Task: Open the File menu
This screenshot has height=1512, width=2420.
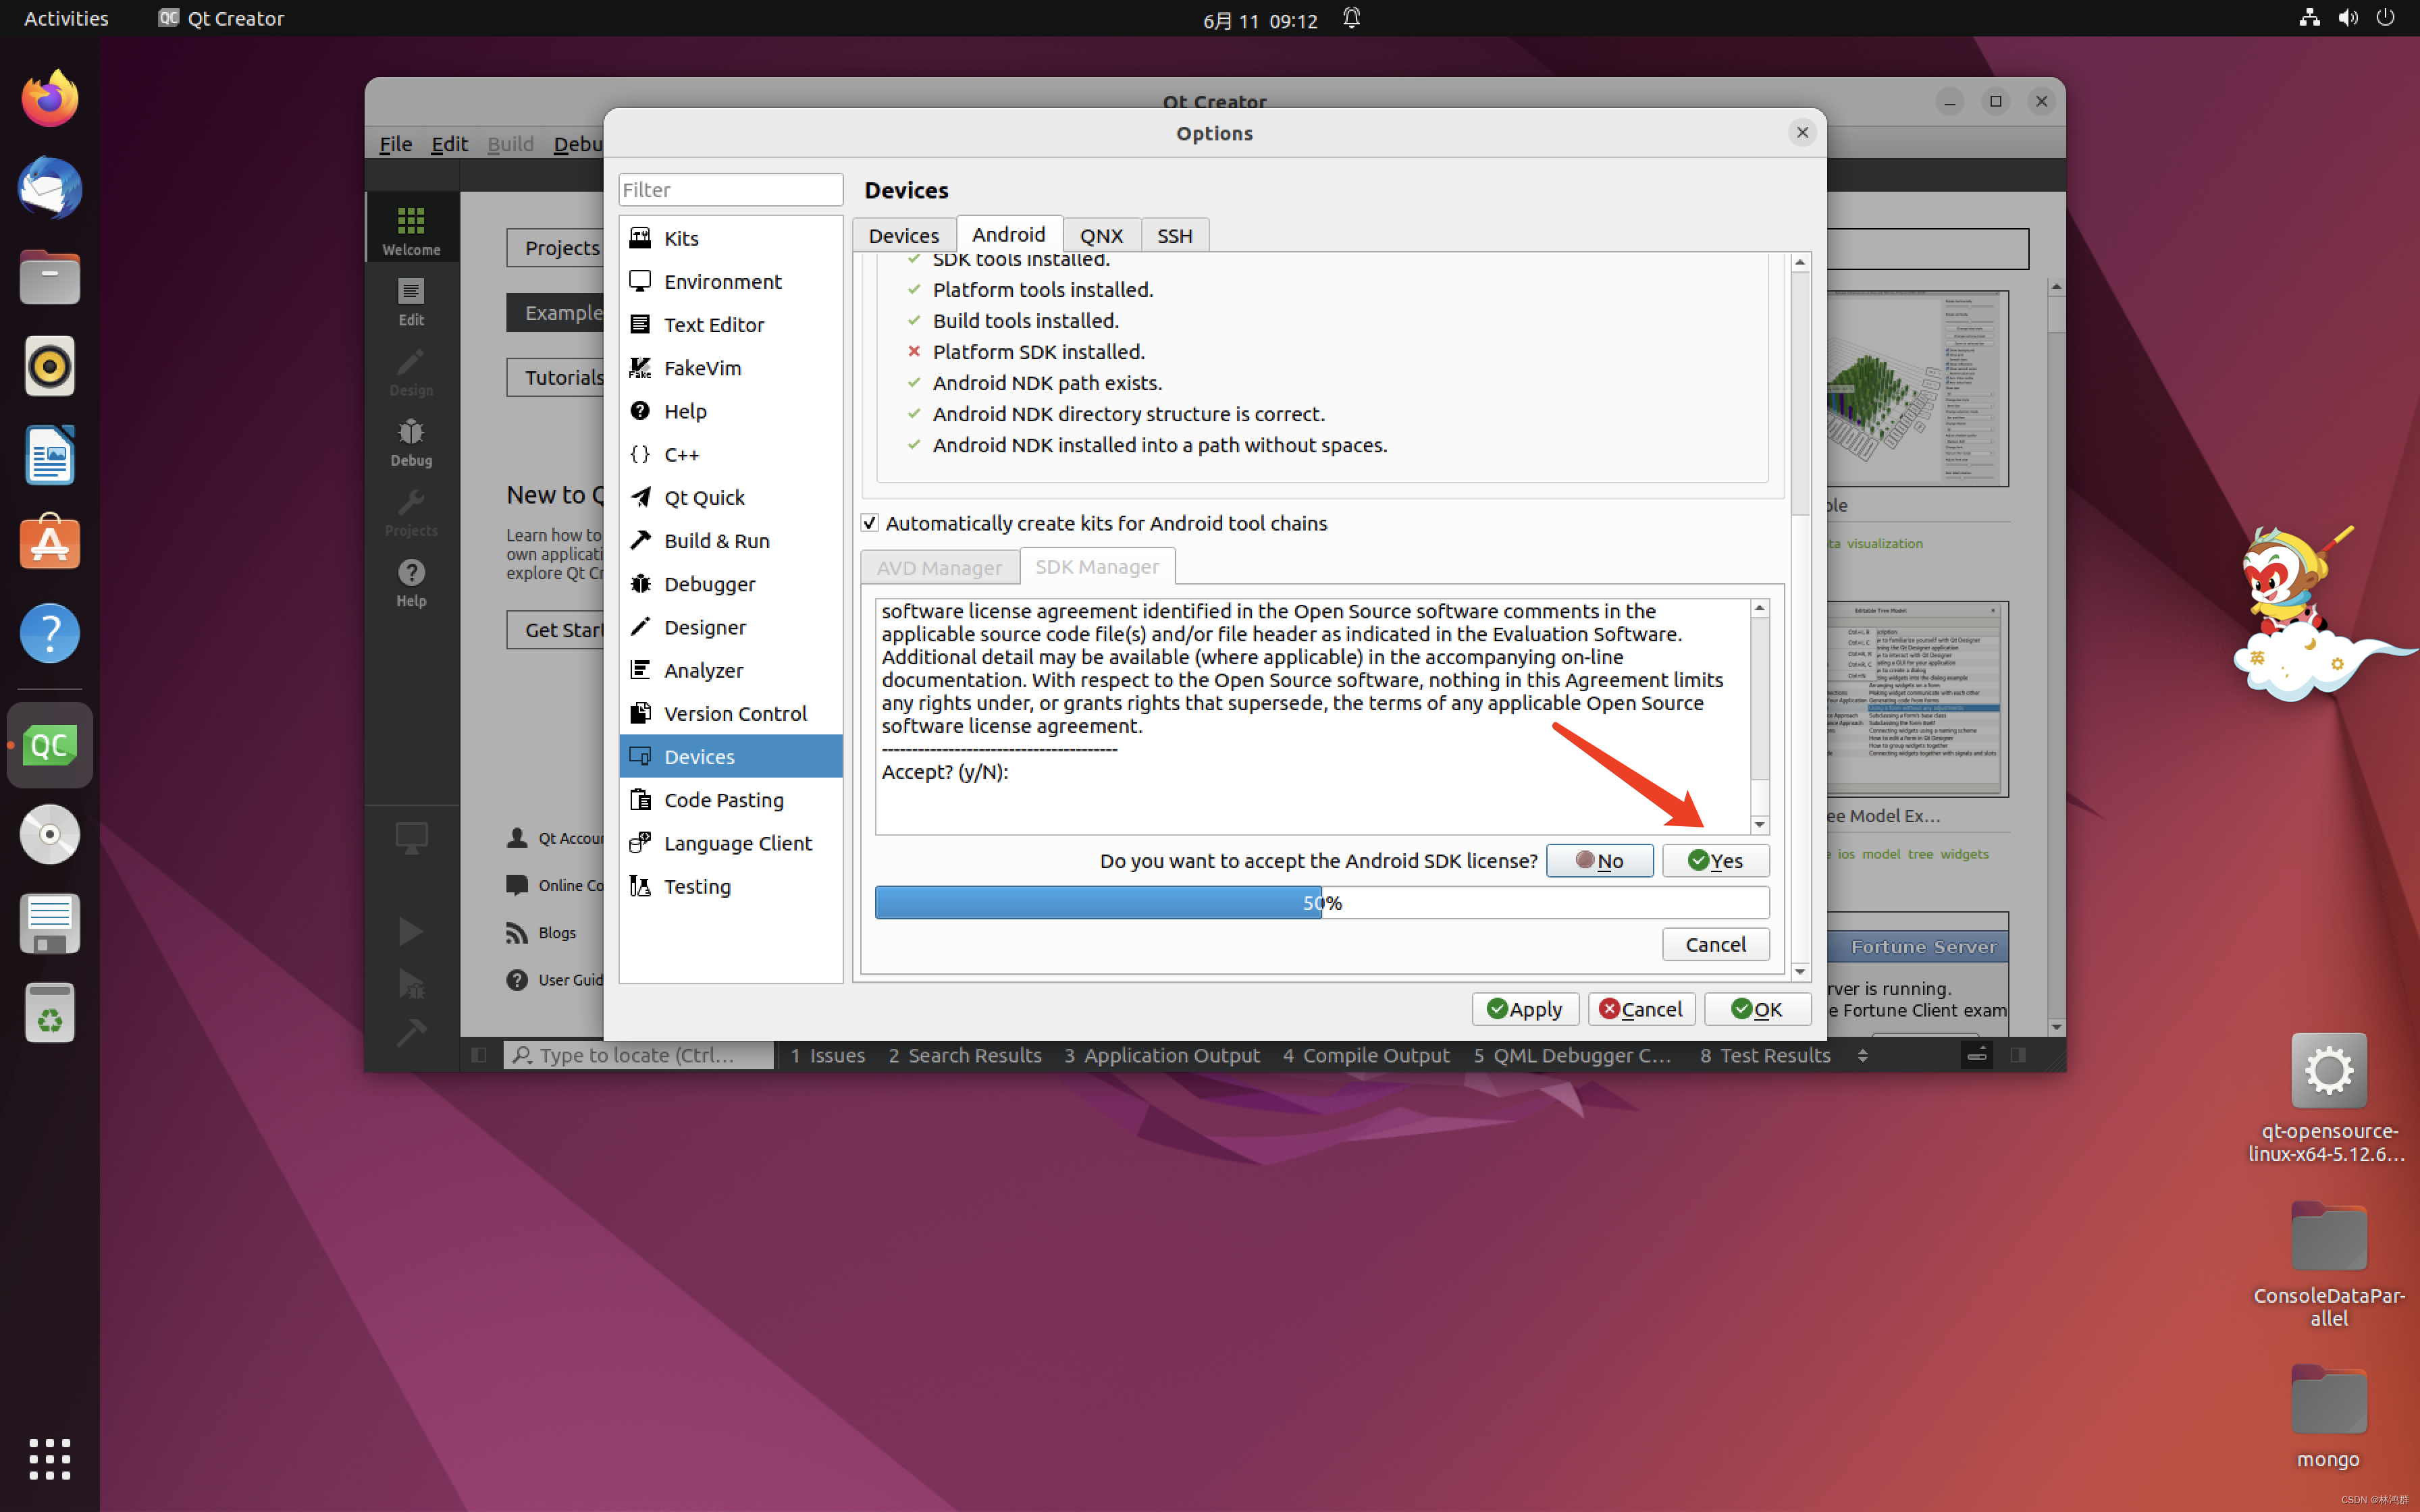Action: [x=395, y=144]
